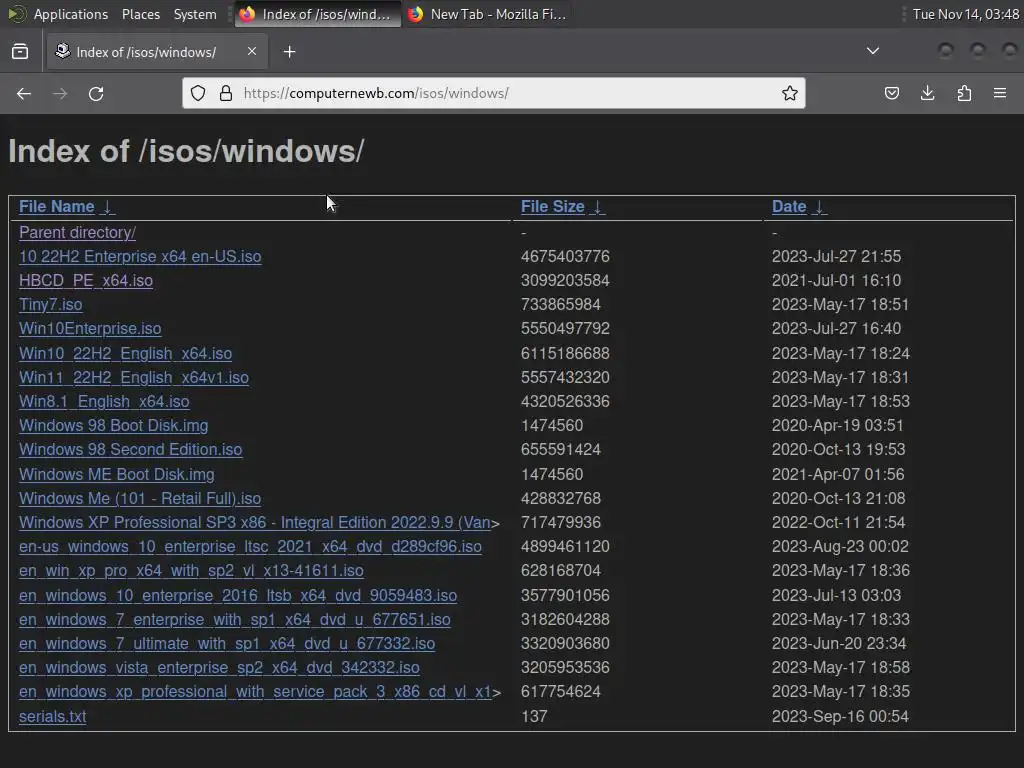Click the Date column header link
The image size is (1024, 768).
[x=789, y=207]
